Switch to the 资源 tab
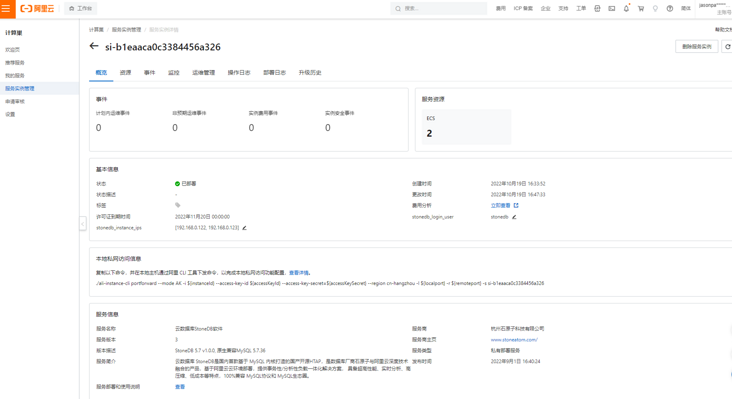The height and width of the screenshot is (399, 732). 125,72
